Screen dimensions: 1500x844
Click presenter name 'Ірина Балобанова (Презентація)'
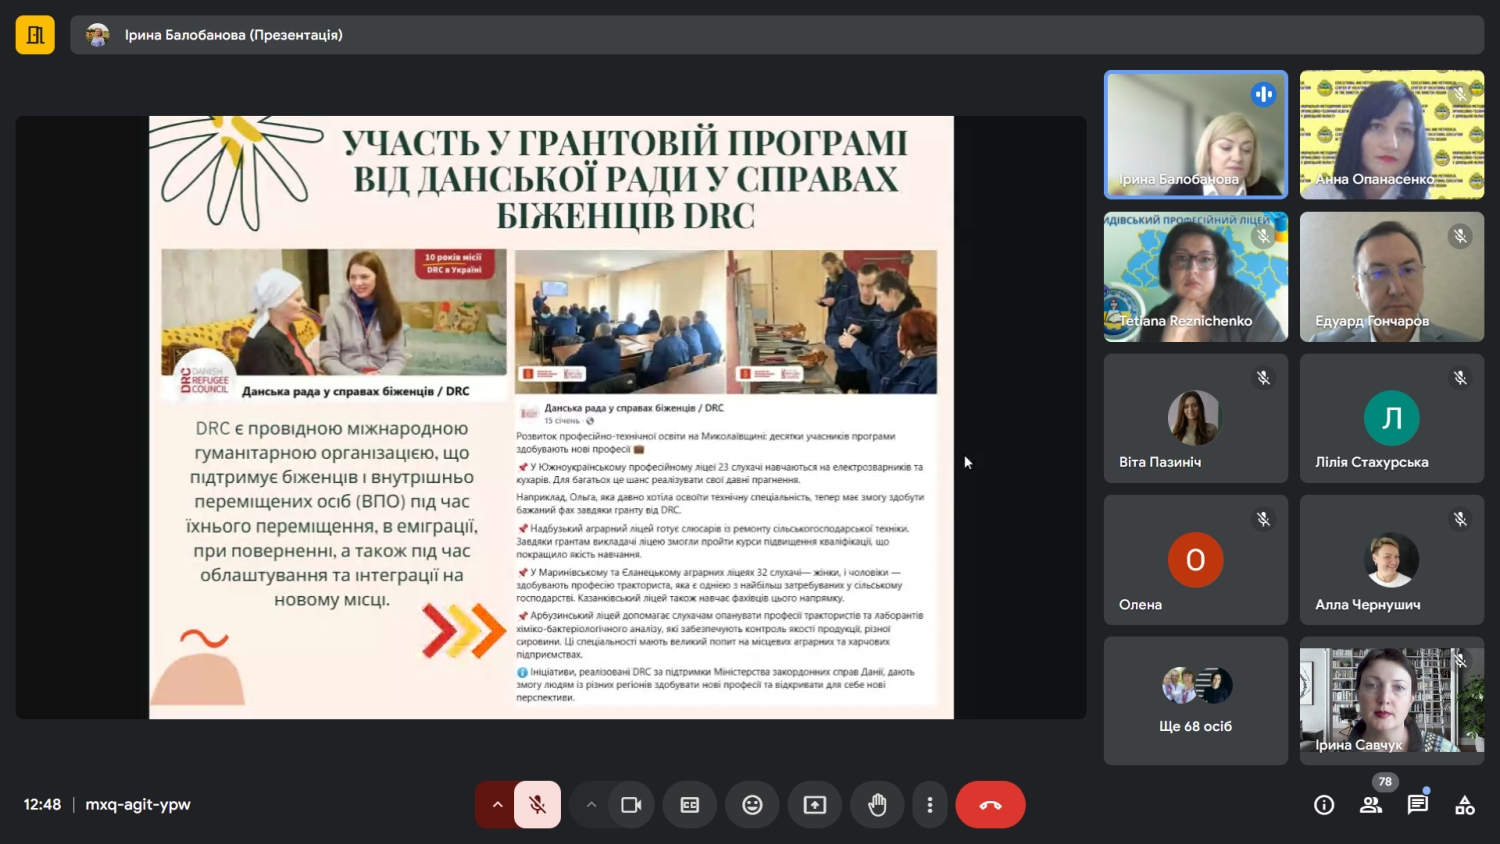click(233, 35)
